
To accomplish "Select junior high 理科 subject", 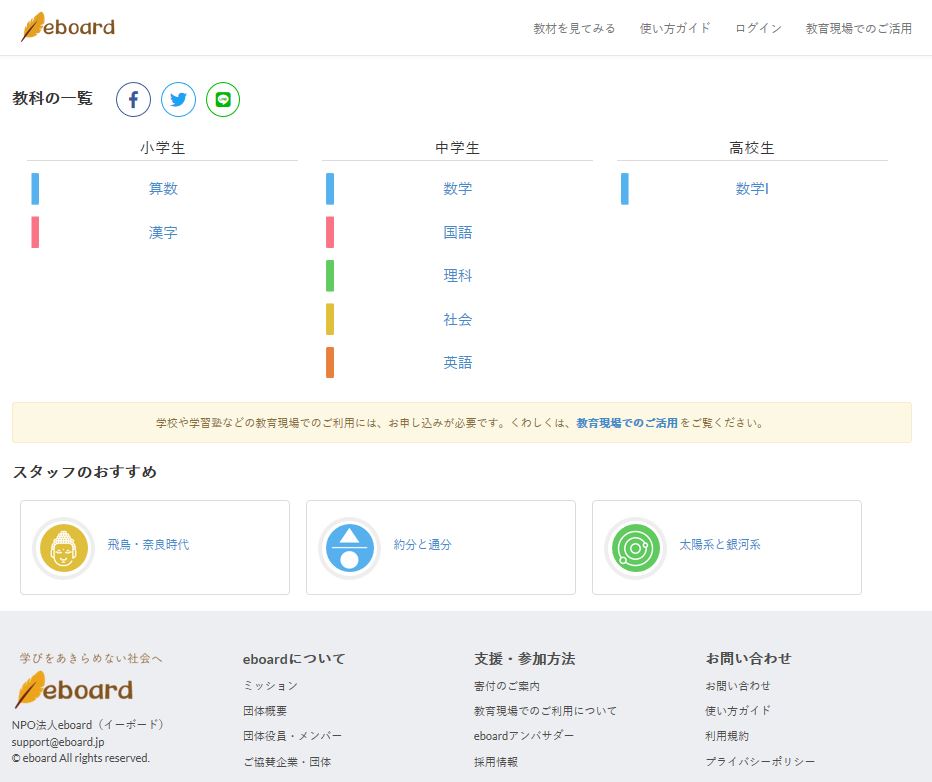I will point(458,276).
